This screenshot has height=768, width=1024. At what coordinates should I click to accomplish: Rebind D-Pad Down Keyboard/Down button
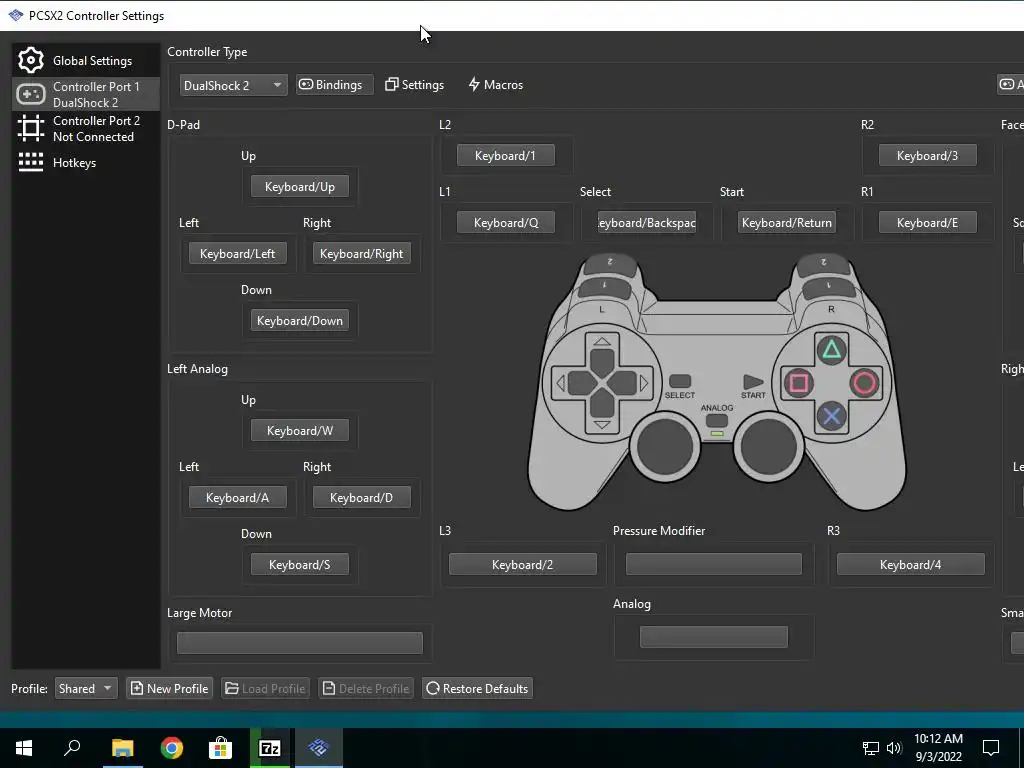(300, 320)
